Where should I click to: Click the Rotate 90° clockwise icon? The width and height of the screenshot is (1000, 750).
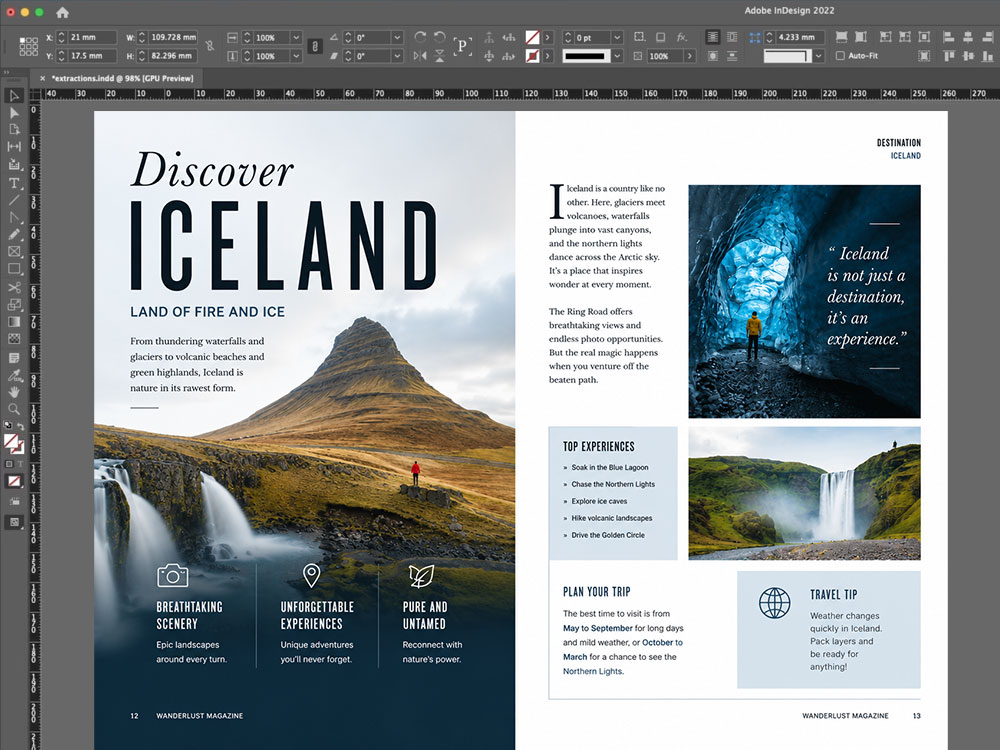coord(420,37)
